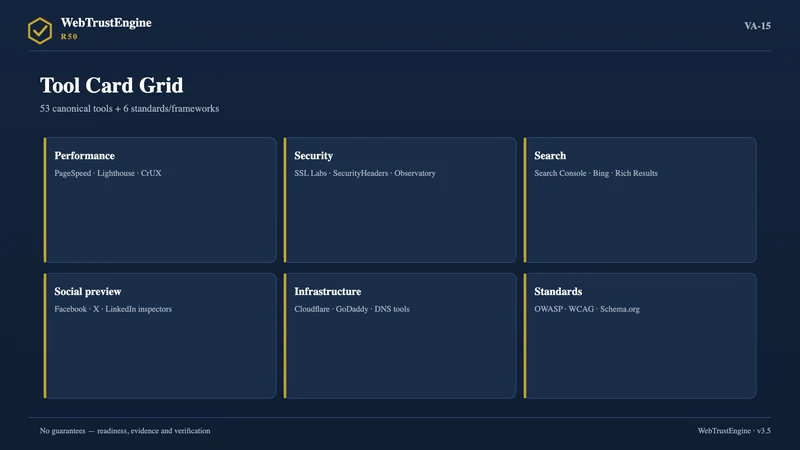Click the VA-15 slide identifier
800x450 pixels.
pyautogui.click(x=757, y=26)
